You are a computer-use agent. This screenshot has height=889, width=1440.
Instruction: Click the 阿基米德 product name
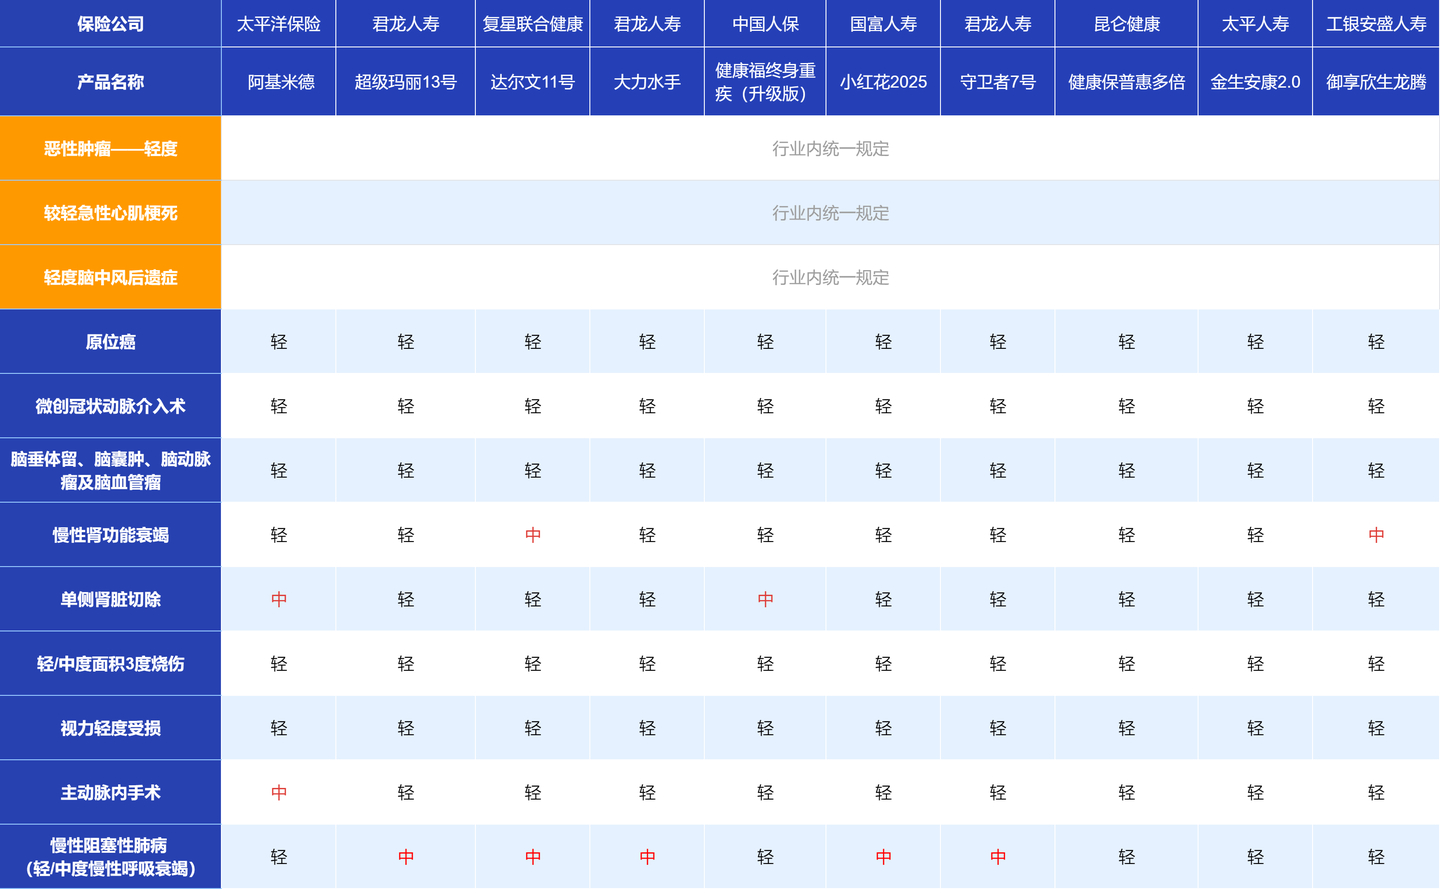click(x=281, y=82)
